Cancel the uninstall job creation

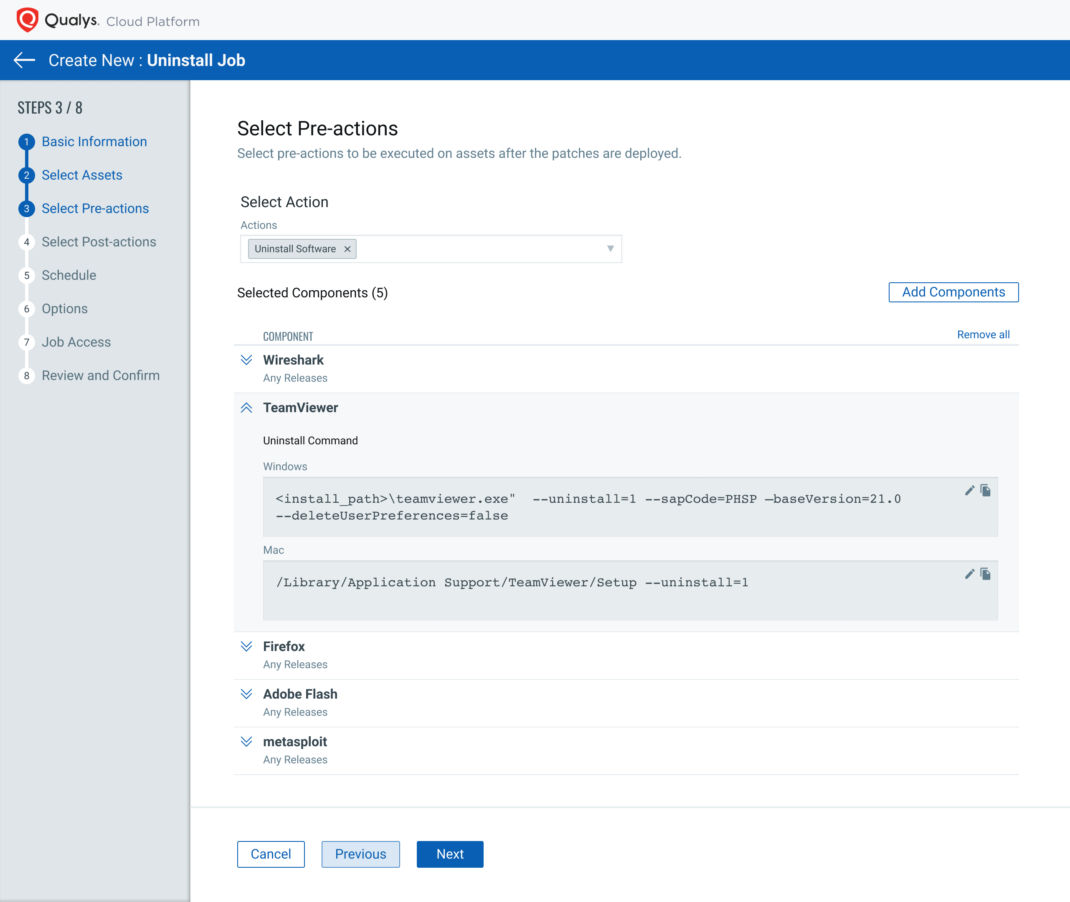click(x=271, y=854)
